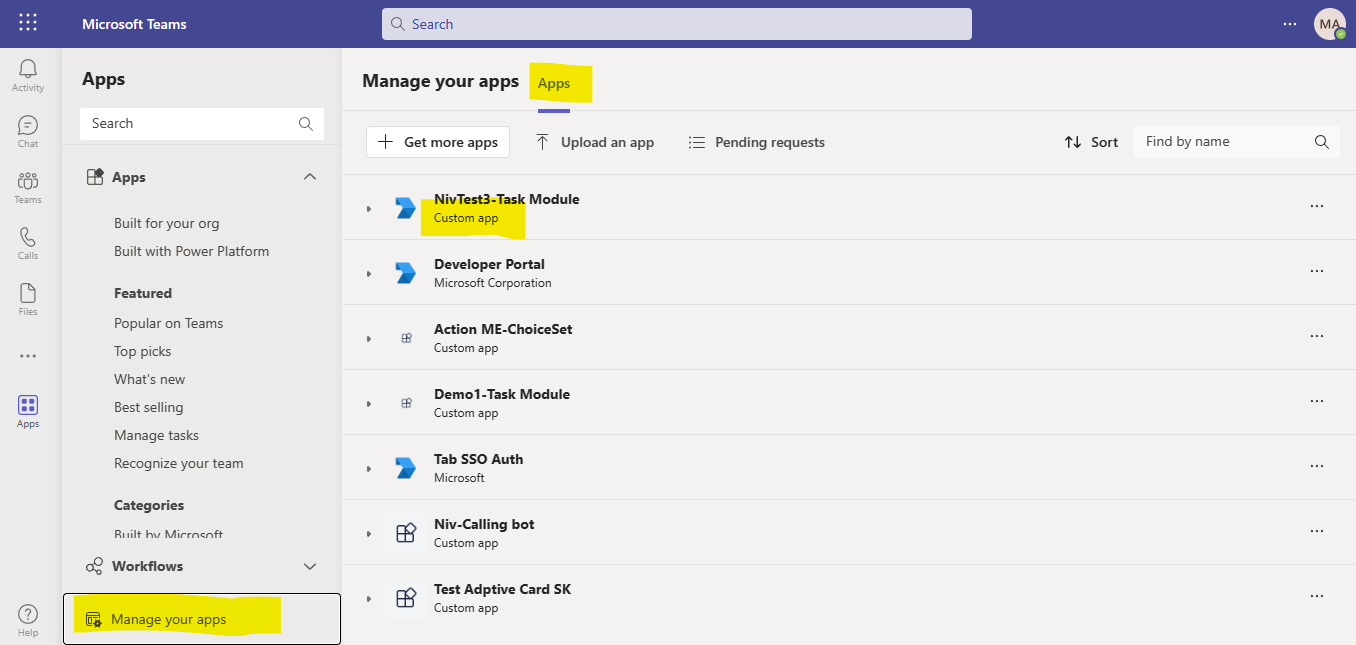This screenshot has width=1356, height=645.
Task: Open Pending requests
Action: (x=756, y=141)
